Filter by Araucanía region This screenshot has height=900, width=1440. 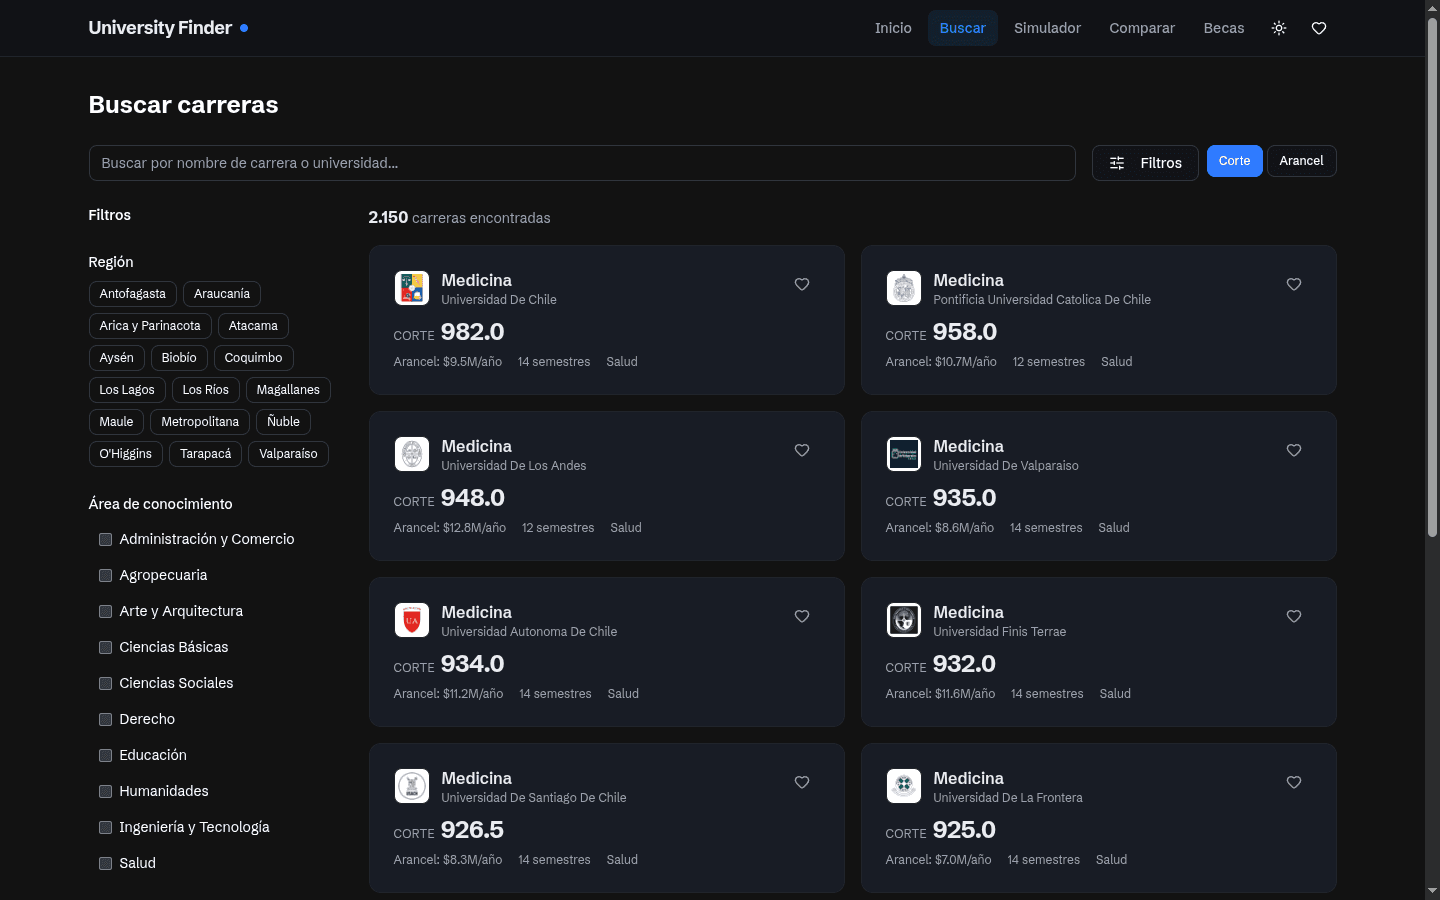(222, 294)
